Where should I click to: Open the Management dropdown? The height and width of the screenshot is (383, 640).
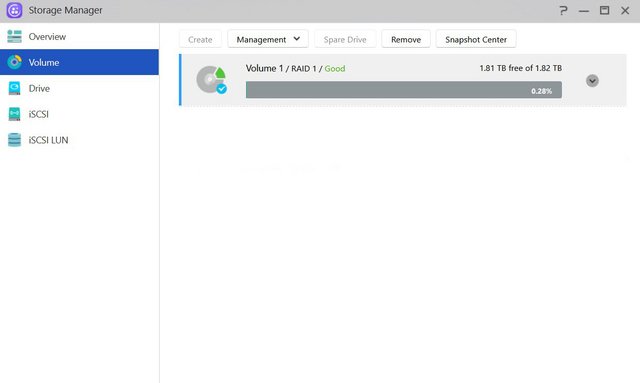(x=268, y=39)
